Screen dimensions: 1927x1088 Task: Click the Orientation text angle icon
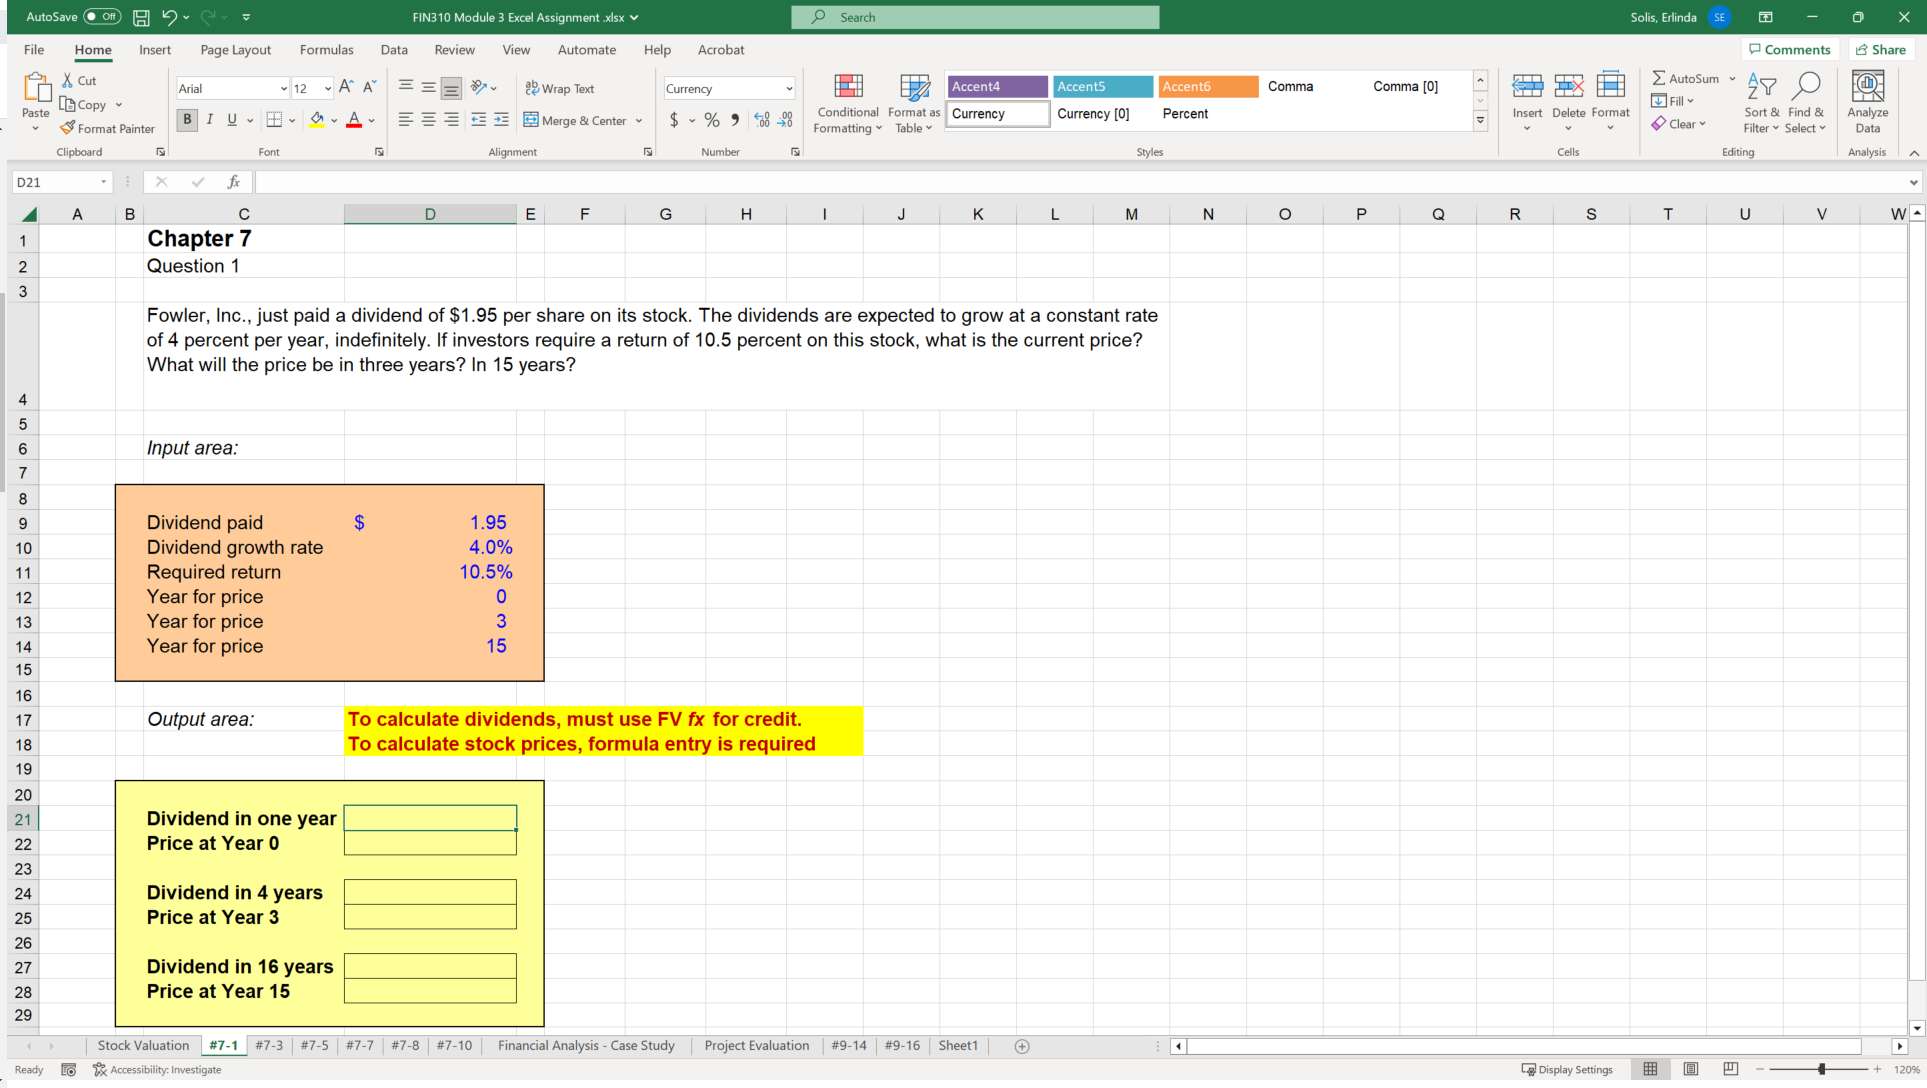(479, 88)
